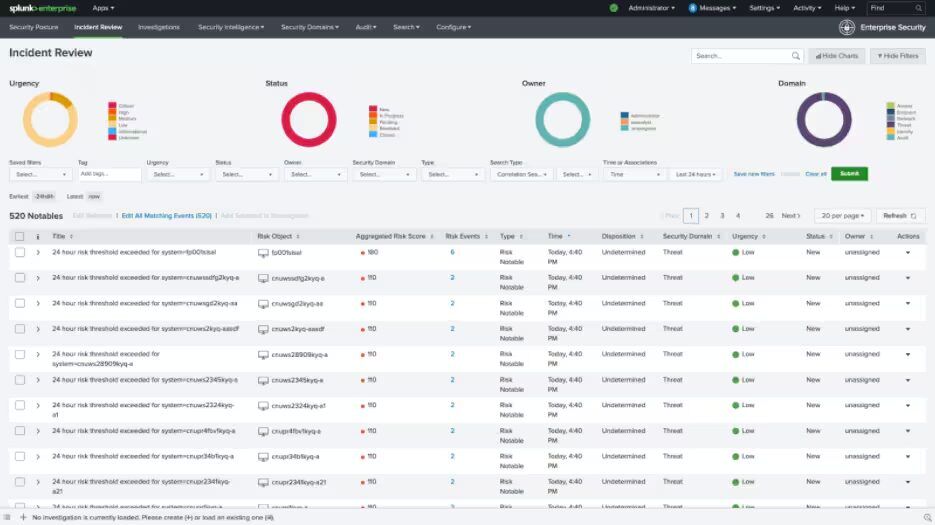Click the zoom icon in bottom-right corner
This screenshot has width=935, height=525.
click(927, 518)
